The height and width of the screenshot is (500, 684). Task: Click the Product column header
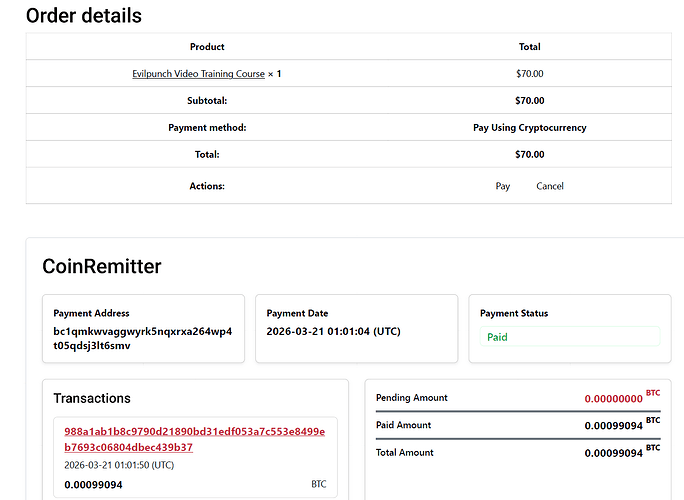click(207, 47)
